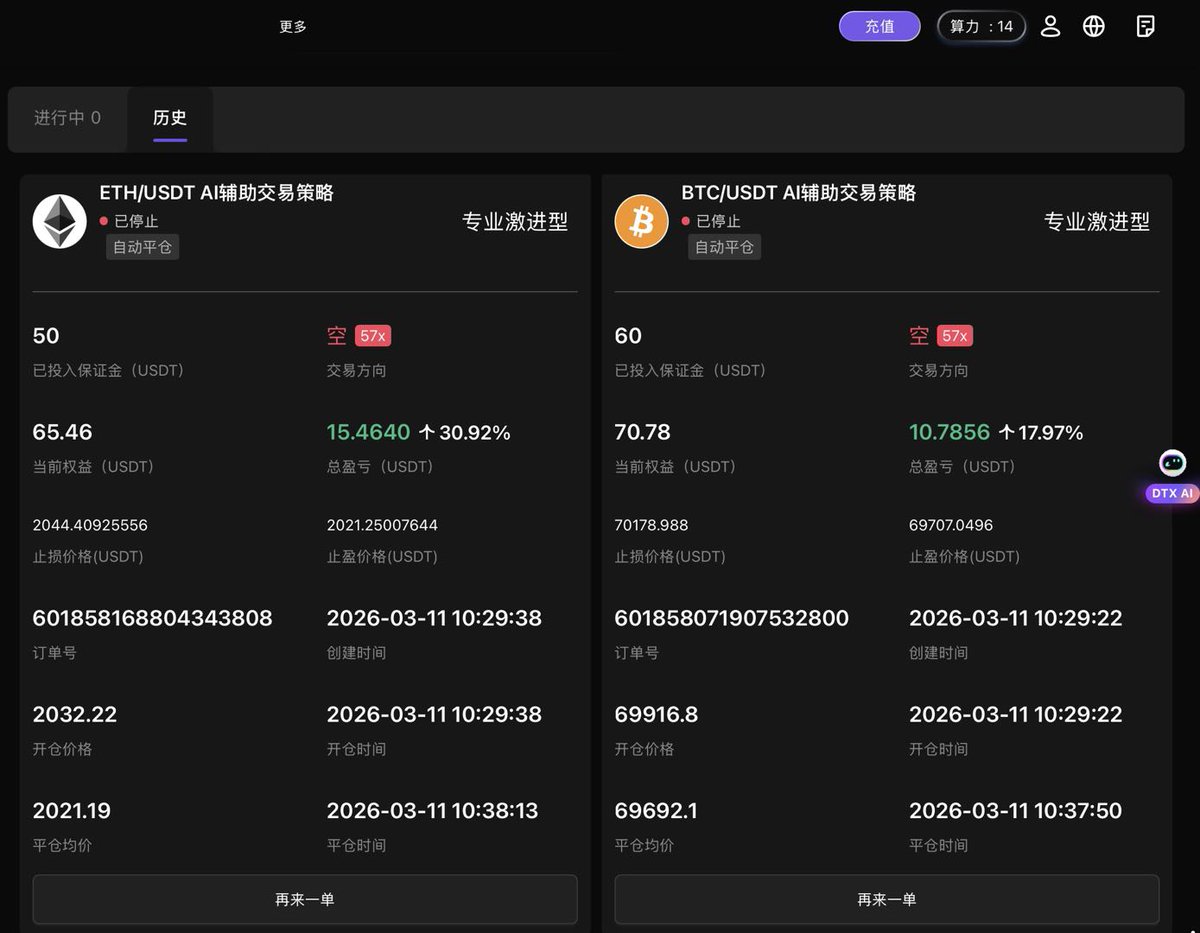Open the DTX AI assistant robot
Viewport: 1200px width, 933px height.
[1171, 462]
